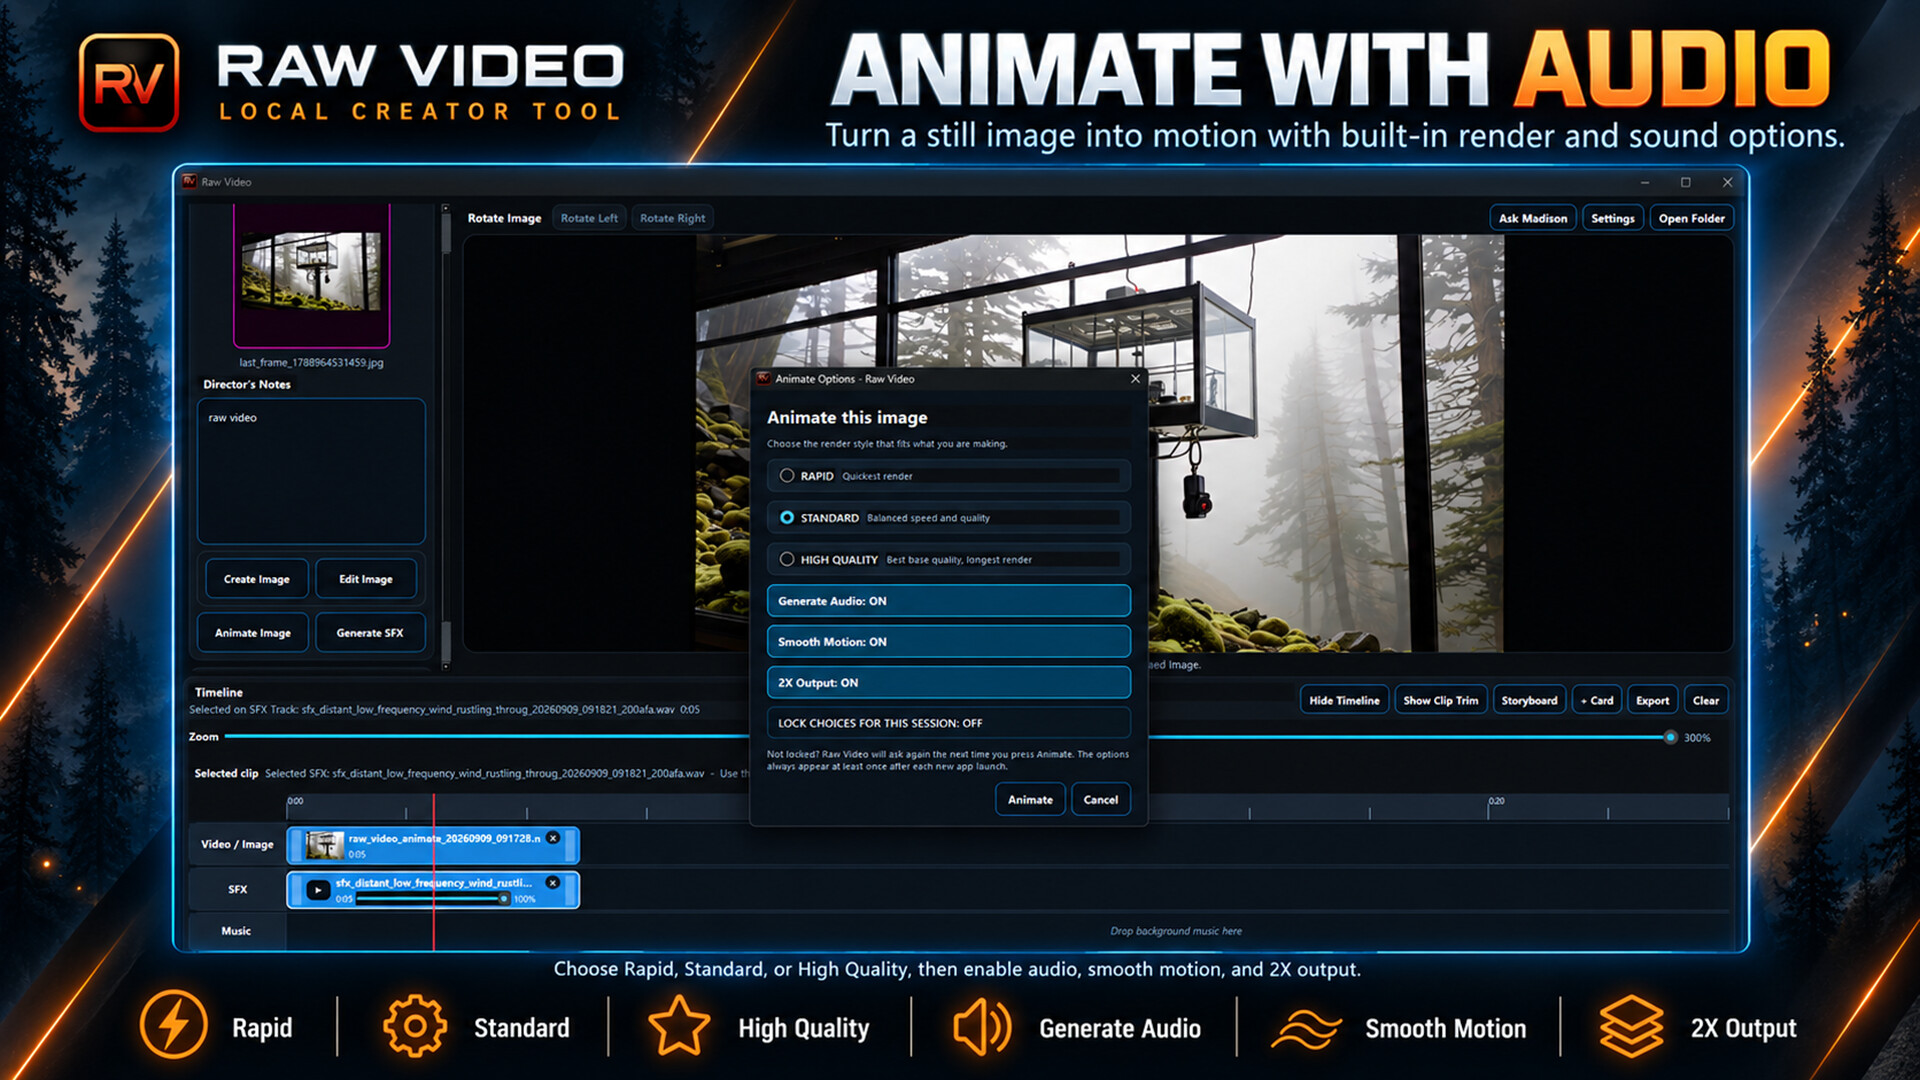
Task: Click the Music track drop area
Action: click(x=1007, y=931)
